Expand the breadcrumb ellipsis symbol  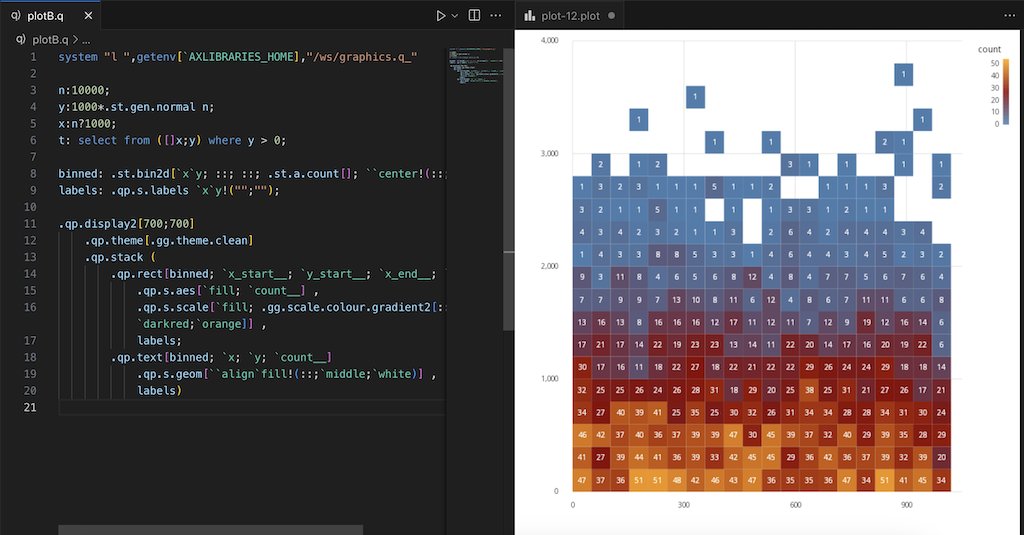[x=87, y=40]
